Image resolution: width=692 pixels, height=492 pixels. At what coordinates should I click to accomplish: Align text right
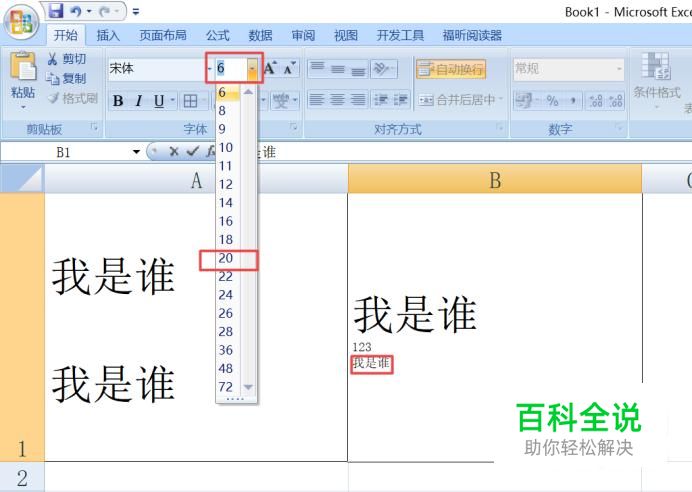point(358,100)
